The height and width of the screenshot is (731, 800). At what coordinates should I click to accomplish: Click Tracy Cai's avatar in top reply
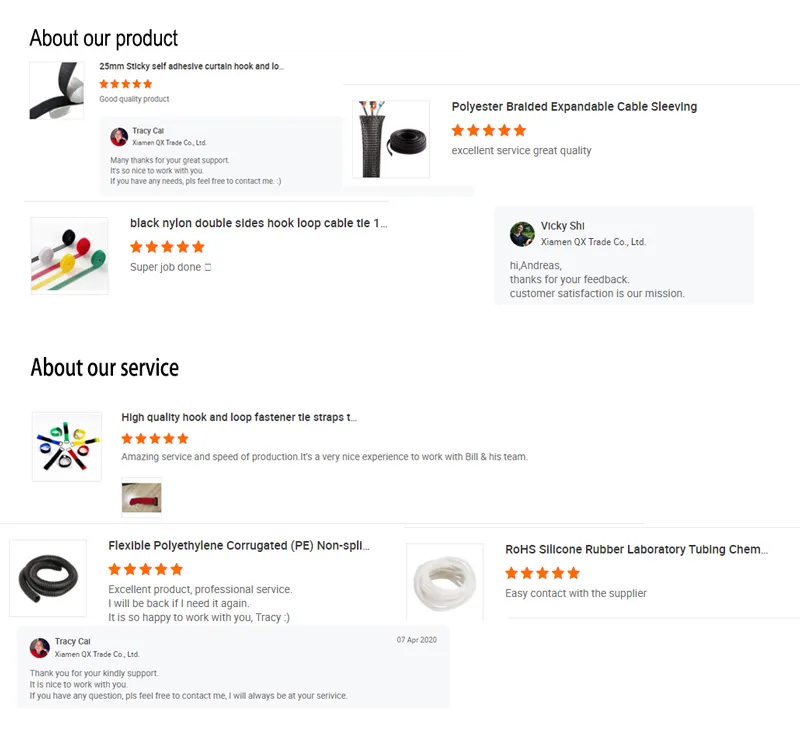119,137
